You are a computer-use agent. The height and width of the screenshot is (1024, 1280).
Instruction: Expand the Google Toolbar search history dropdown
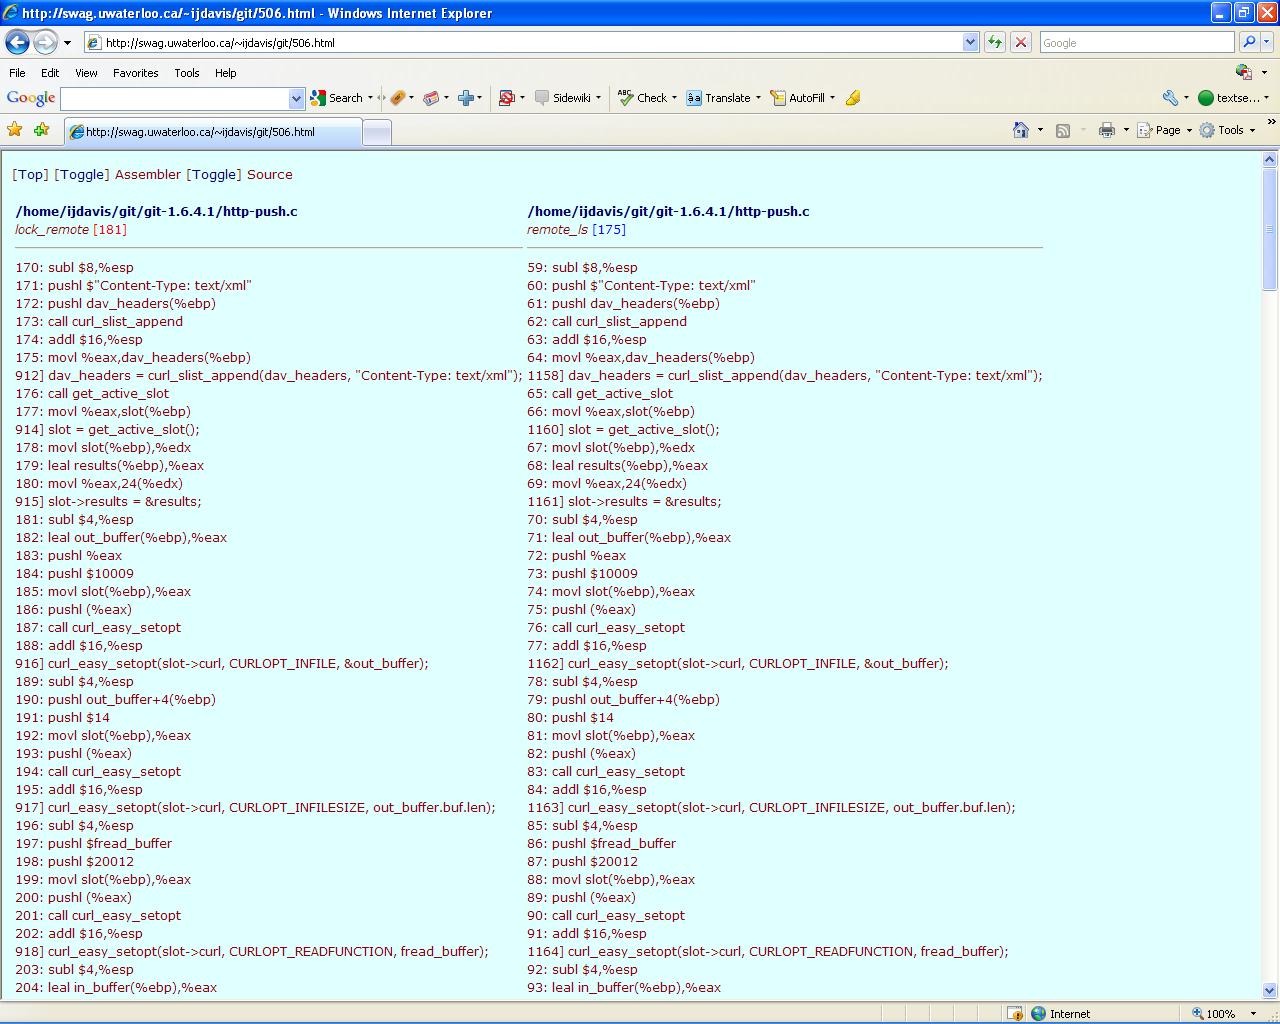296,98
